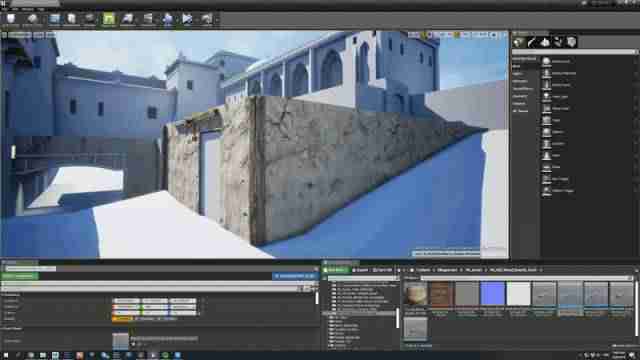This screenshot has height=360, width=640.
Task: Open the green-highlighted Blueprints toolbar icon
Action: [109, 19]
